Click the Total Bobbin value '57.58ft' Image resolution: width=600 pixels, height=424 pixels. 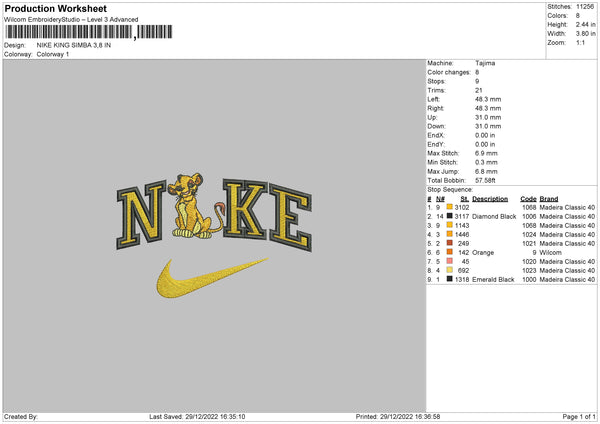[x=485, y=180]
